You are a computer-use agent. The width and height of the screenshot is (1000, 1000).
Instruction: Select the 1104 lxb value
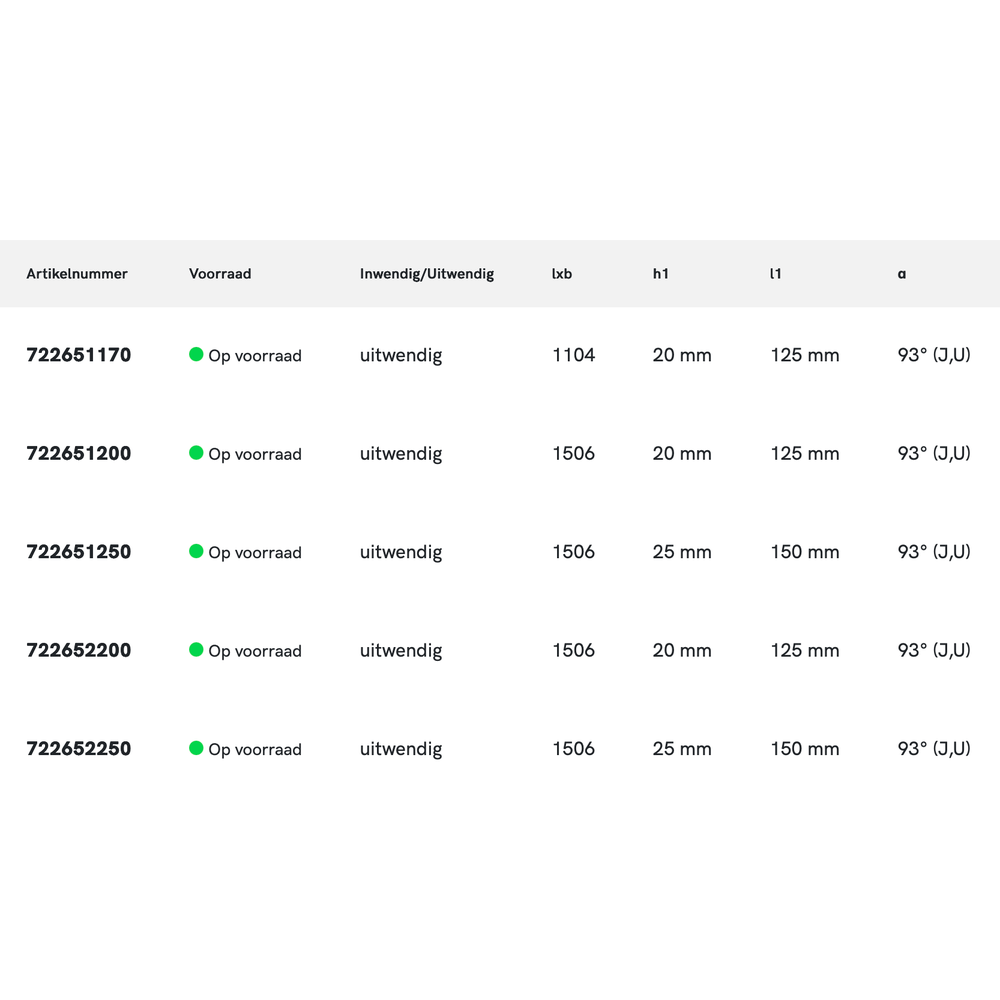pos(574,355)
